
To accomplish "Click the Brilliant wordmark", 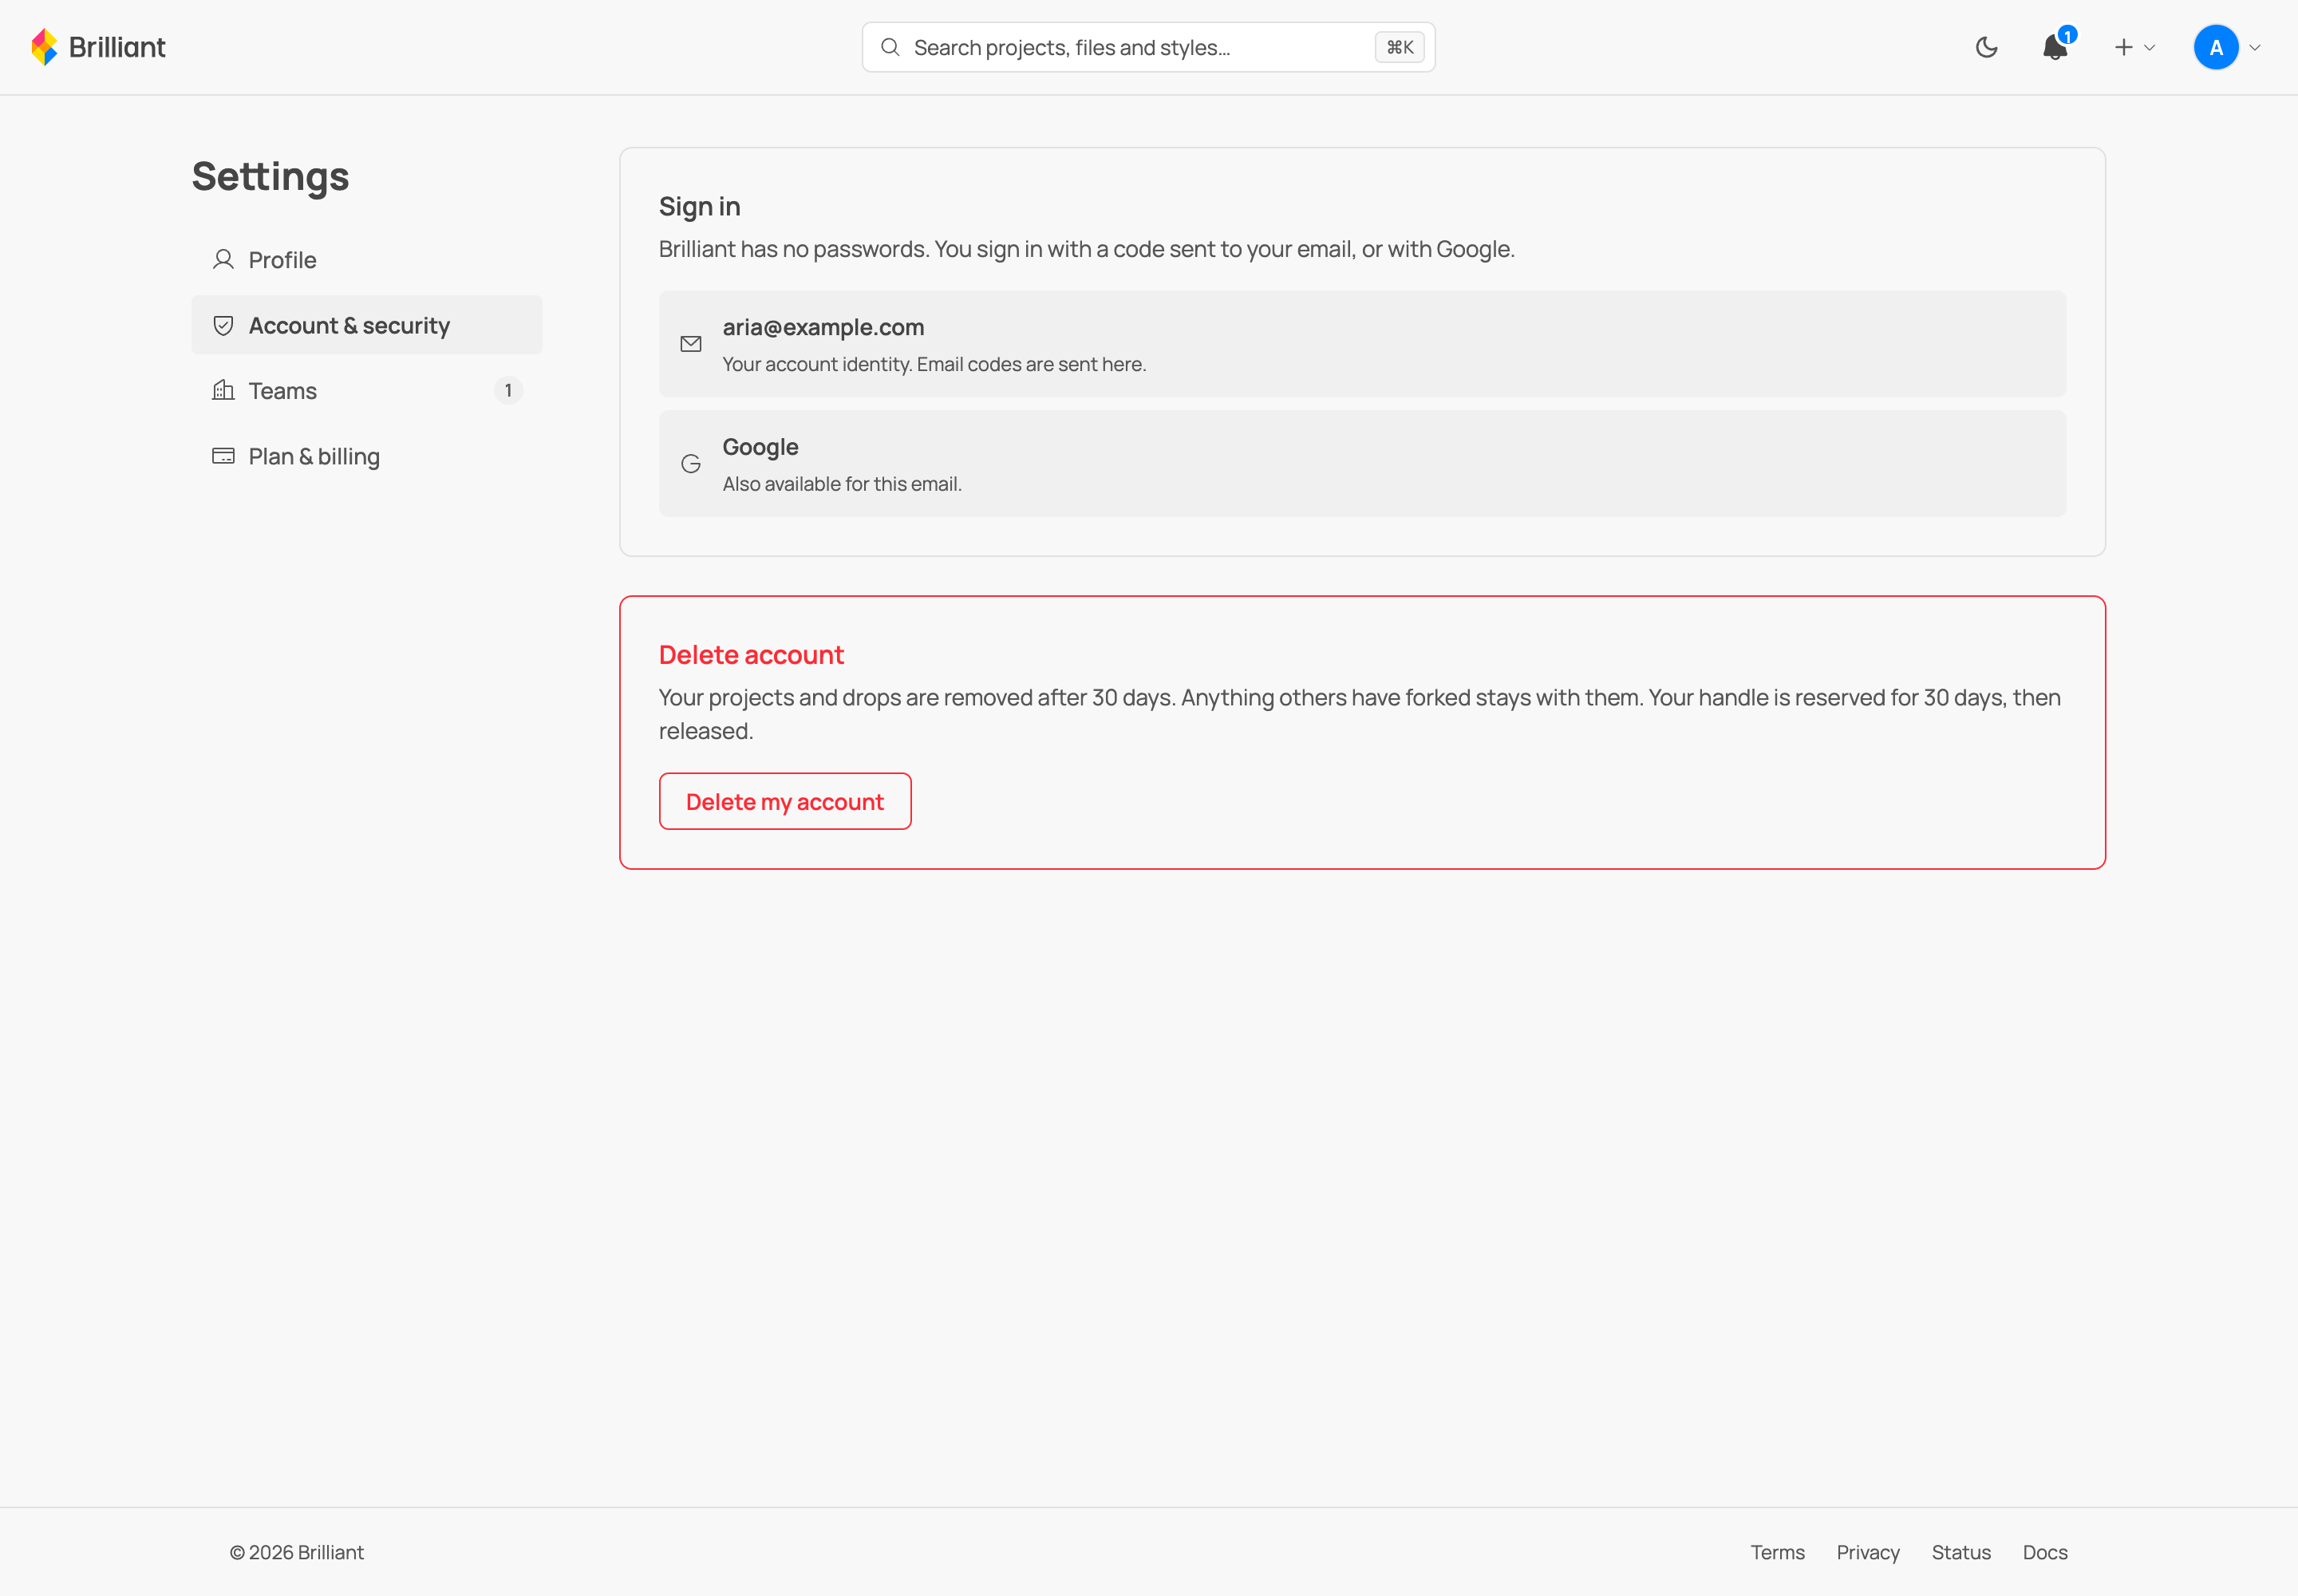I will coord(117,47).
